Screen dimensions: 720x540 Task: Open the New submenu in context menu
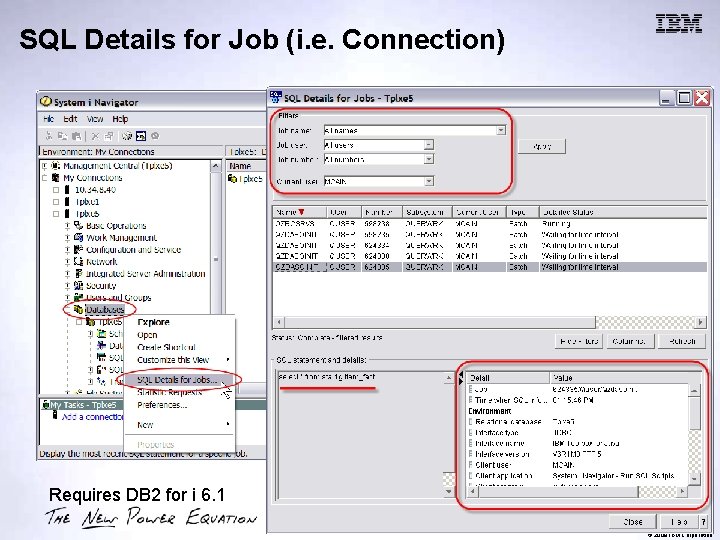click(x=179, y=425)
